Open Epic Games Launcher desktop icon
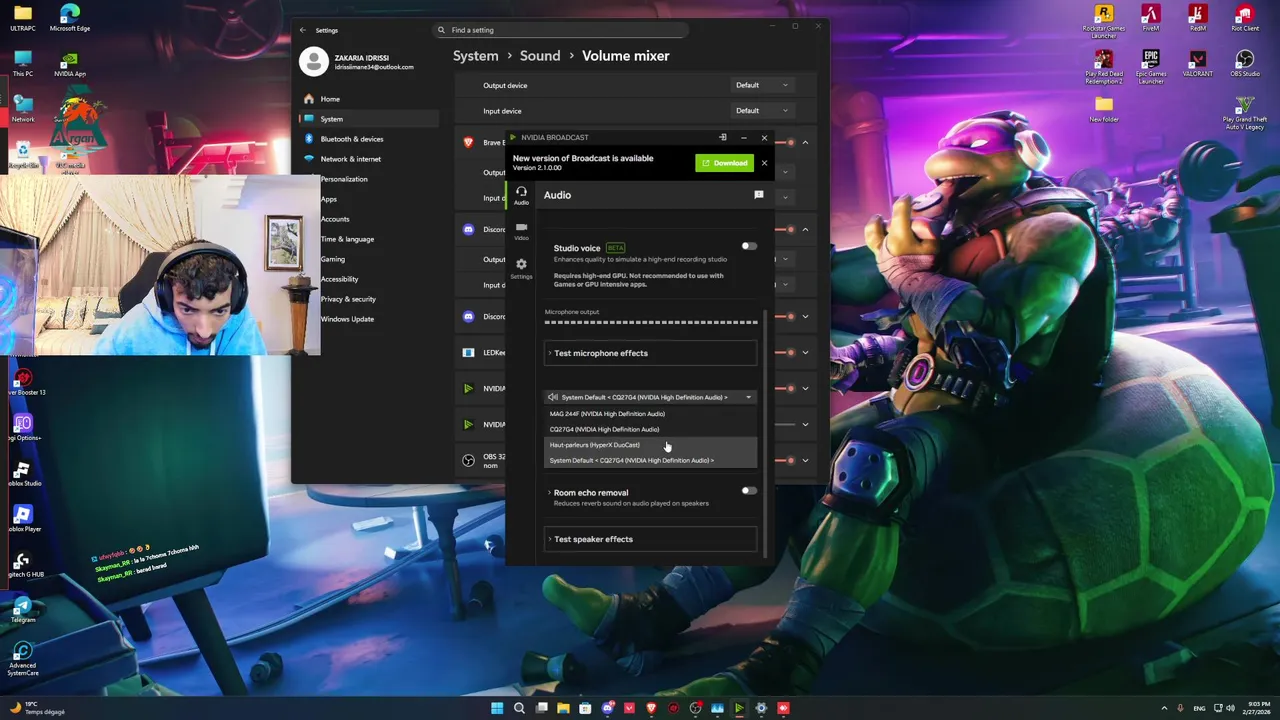This screenshot has height=720, width=1280. point(1151,66)
